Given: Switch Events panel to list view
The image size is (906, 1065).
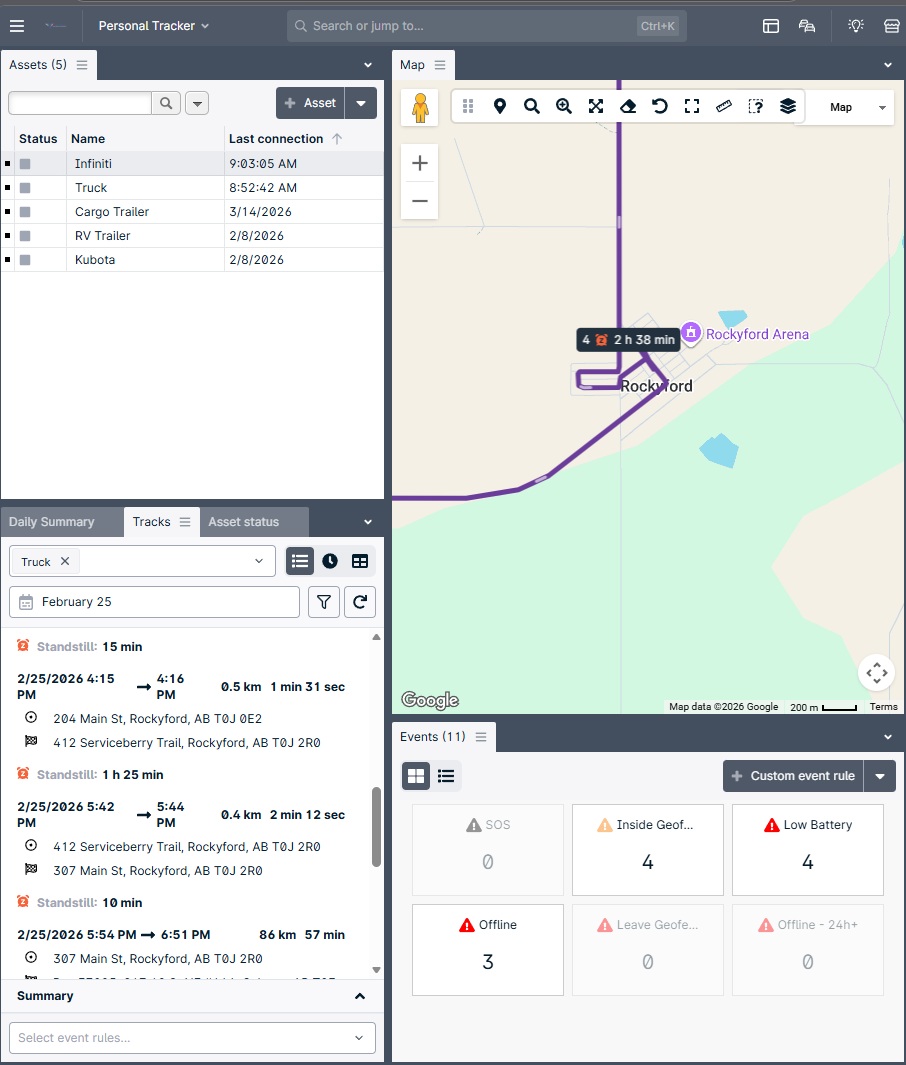Looking at the screenshot, I should click(445, 775).
